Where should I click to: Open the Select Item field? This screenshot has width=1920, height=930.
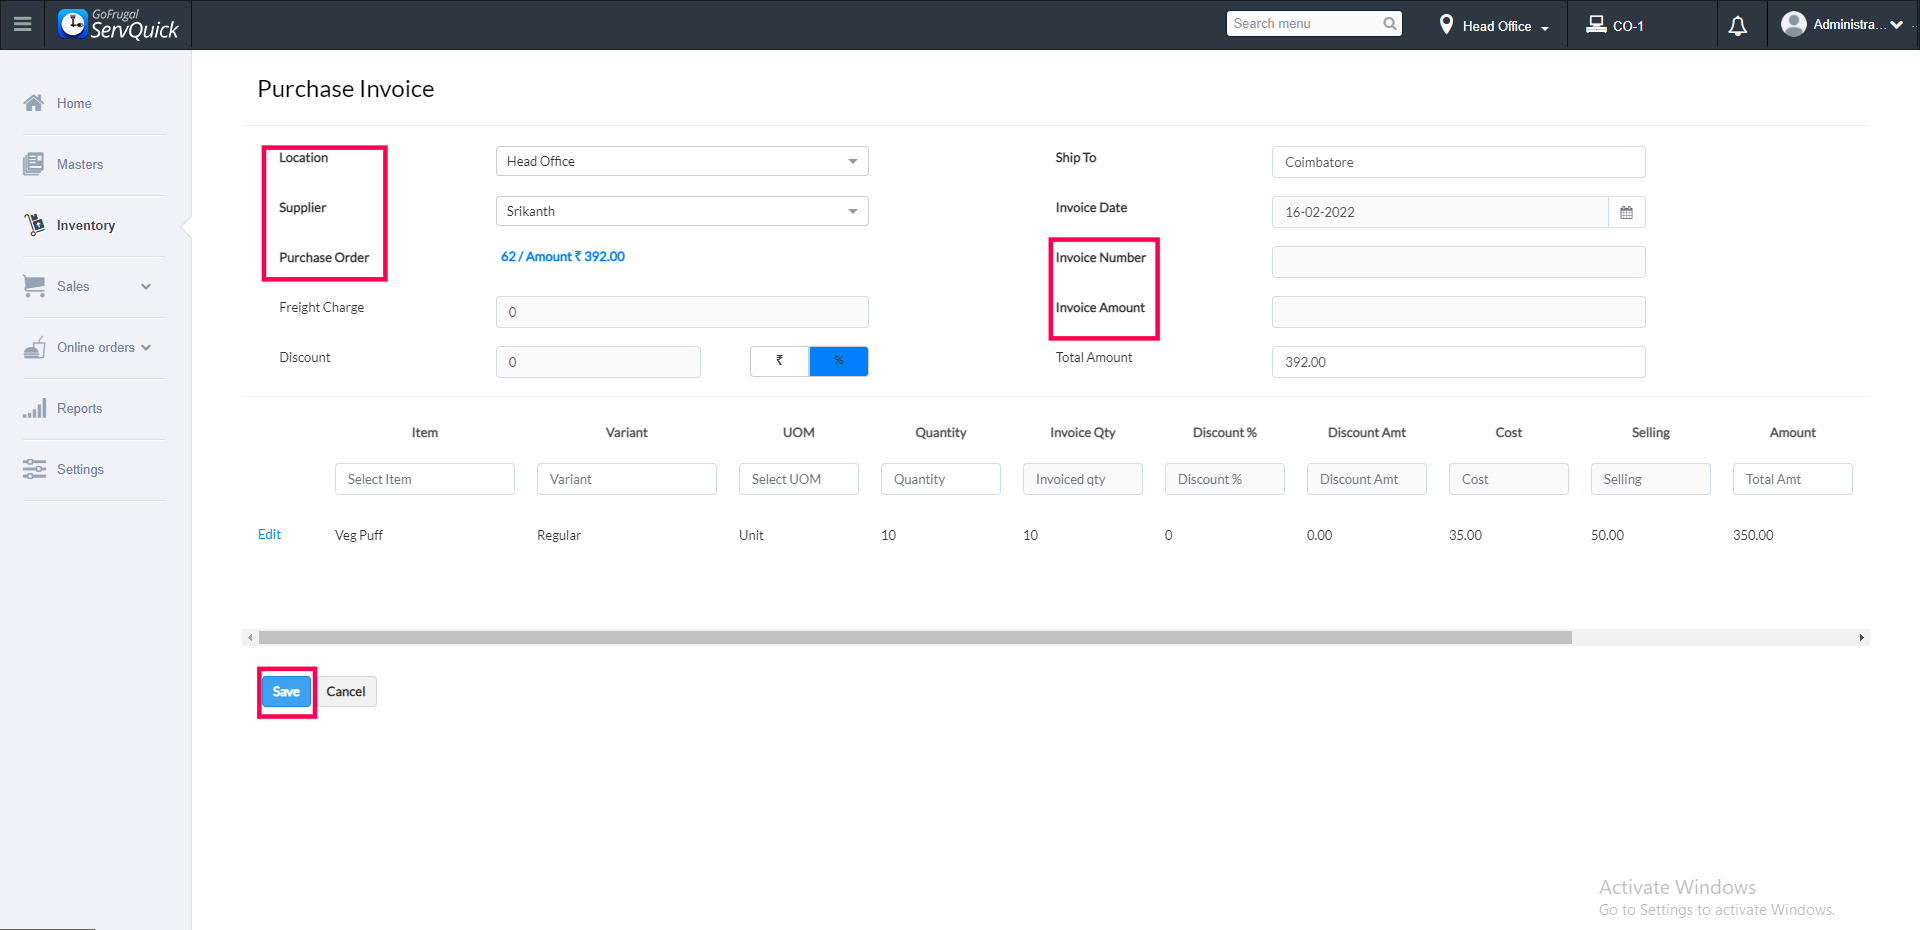click(x=425, y=479)
